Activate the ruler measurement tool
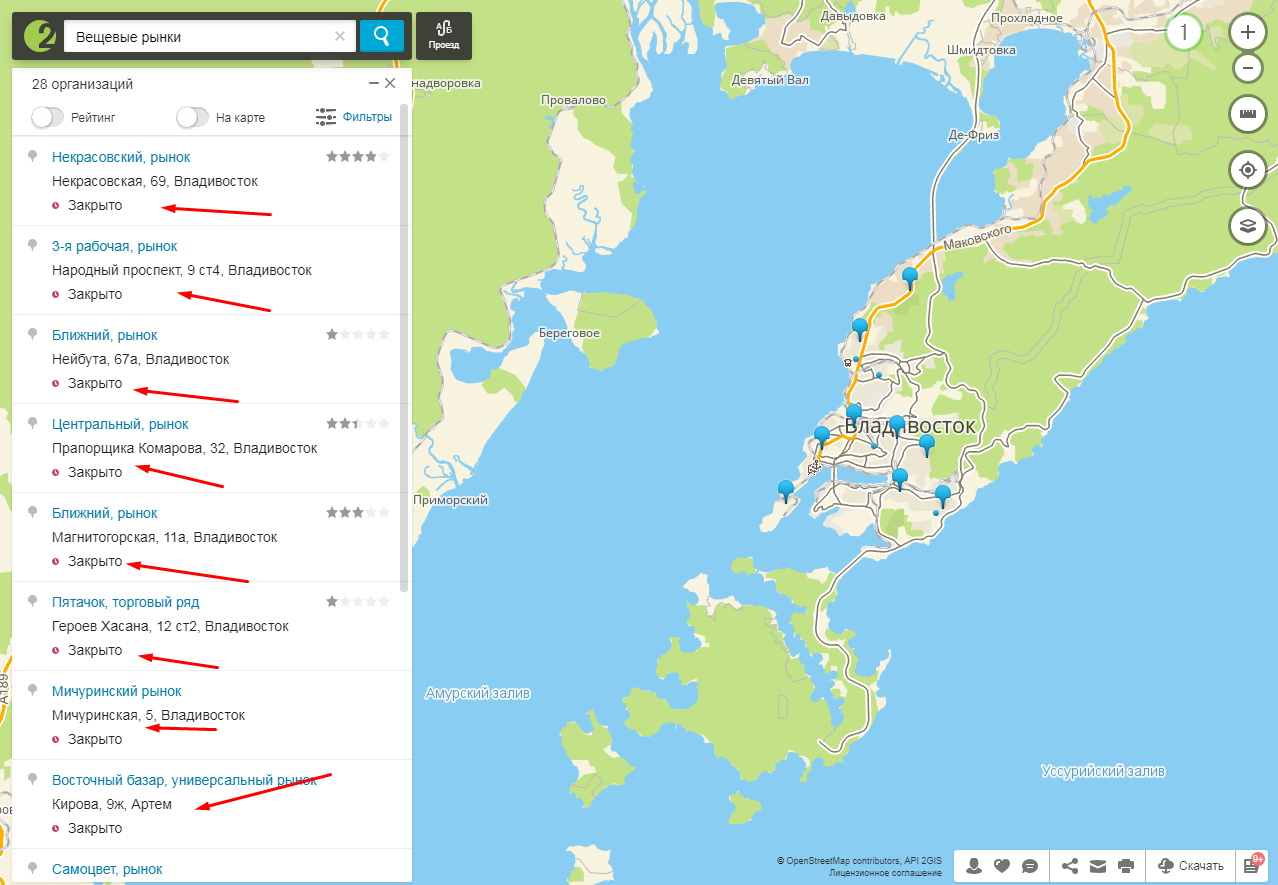Viewport: 1278px width, 885px height. (x=1247, y=114)
